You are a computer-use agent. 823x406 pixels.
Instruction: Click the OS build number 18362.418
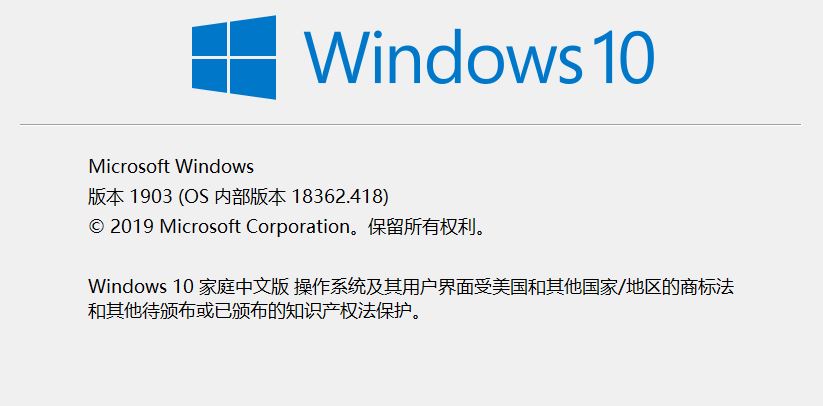coord(337,197)
